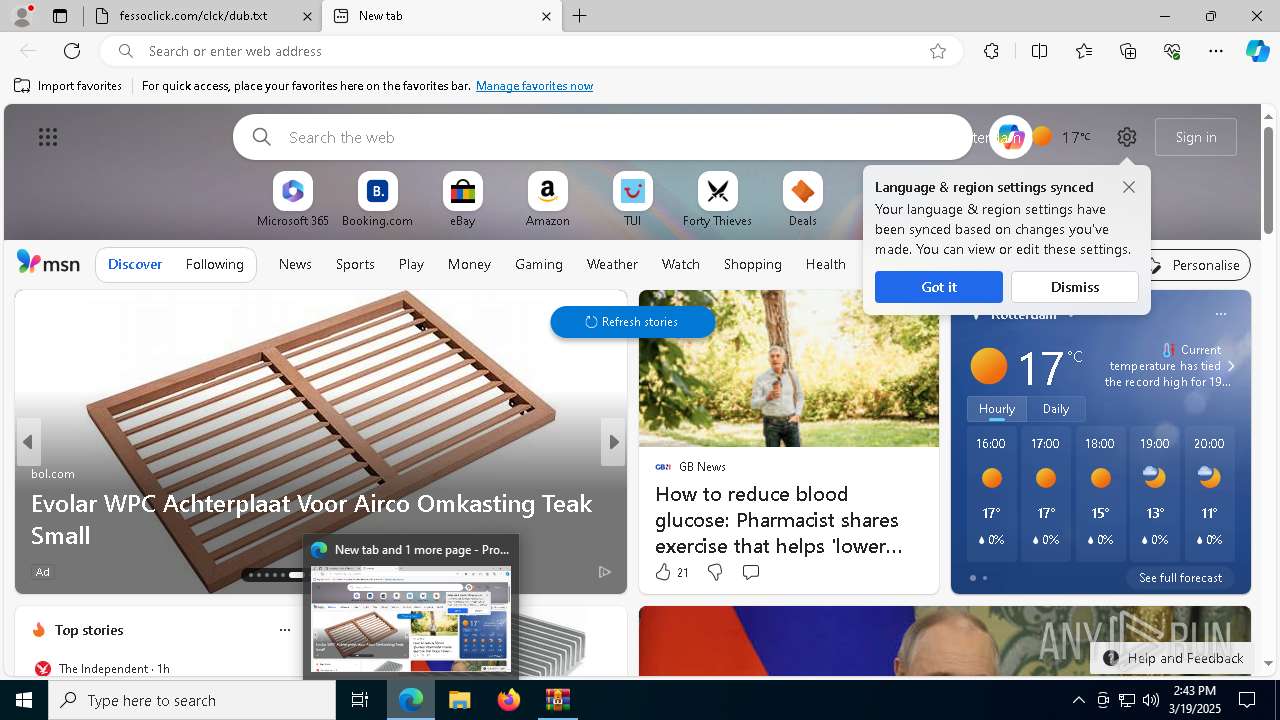Go back with the browser back arrow
This screenshot has height=720, width=1280.
tap(28, 51)
